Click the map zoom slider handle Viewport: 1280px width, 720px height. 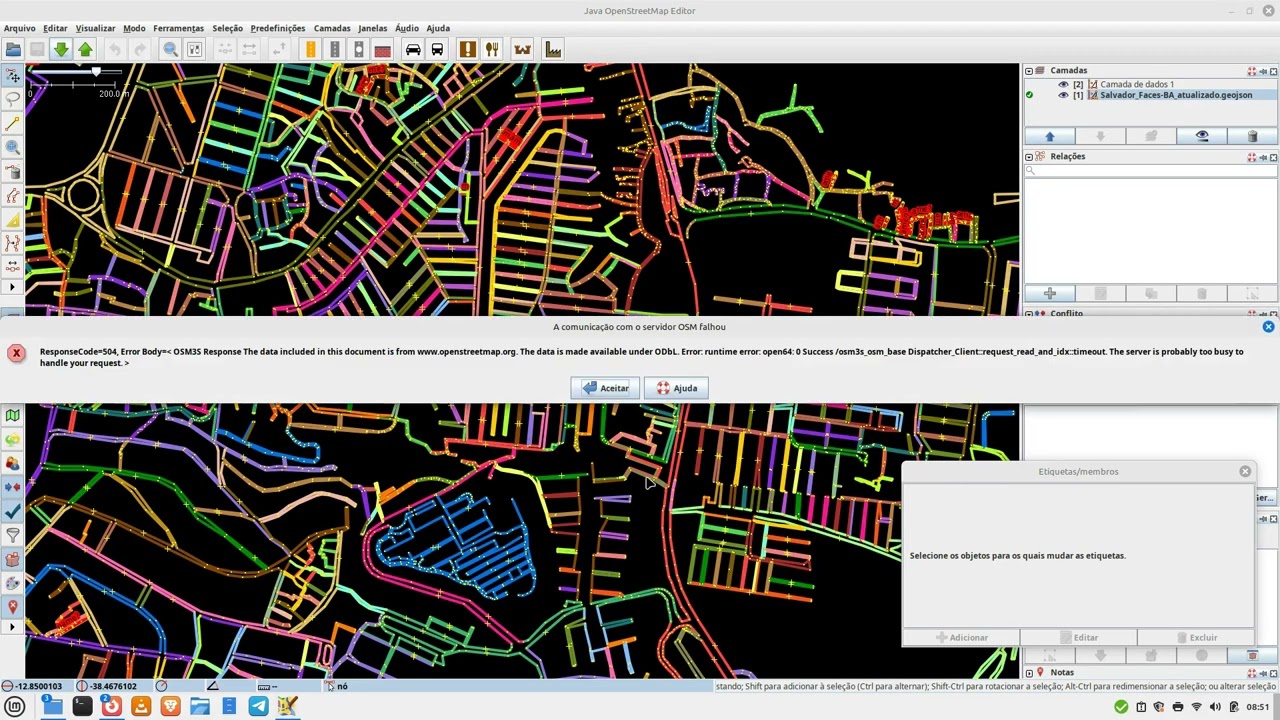(96, 72)
